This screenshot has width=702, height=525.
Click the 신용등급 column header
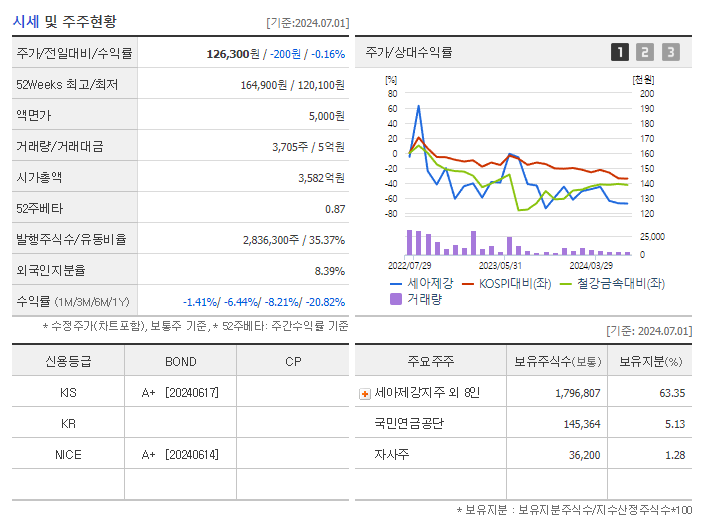(68, 361)
